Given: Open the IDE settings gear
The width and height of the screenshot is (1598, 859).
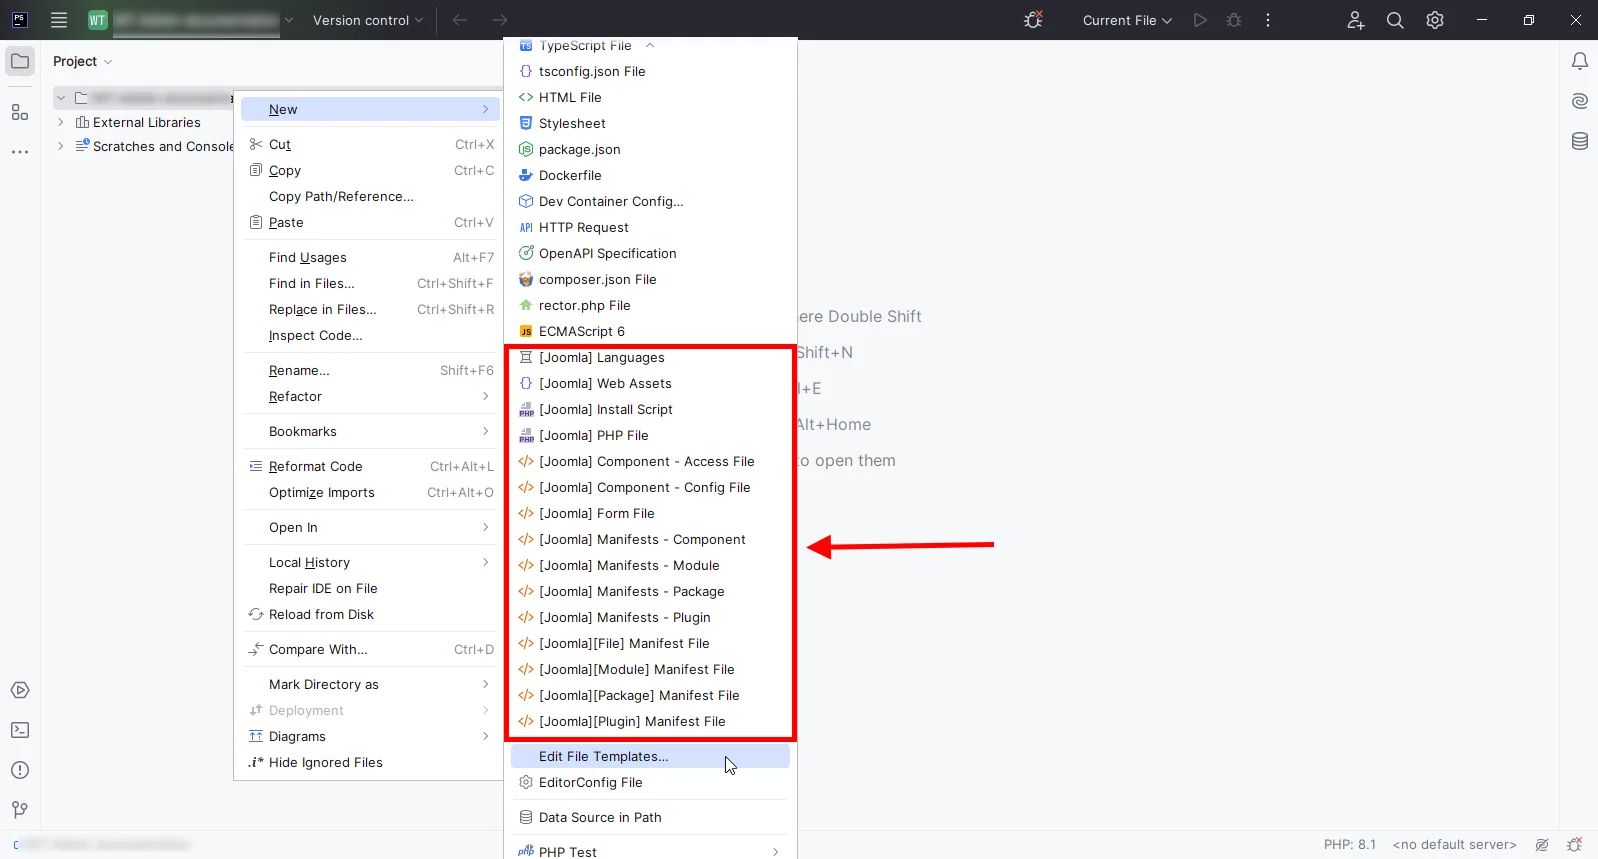Looking at the screenshot, I should pos(1435,20).
